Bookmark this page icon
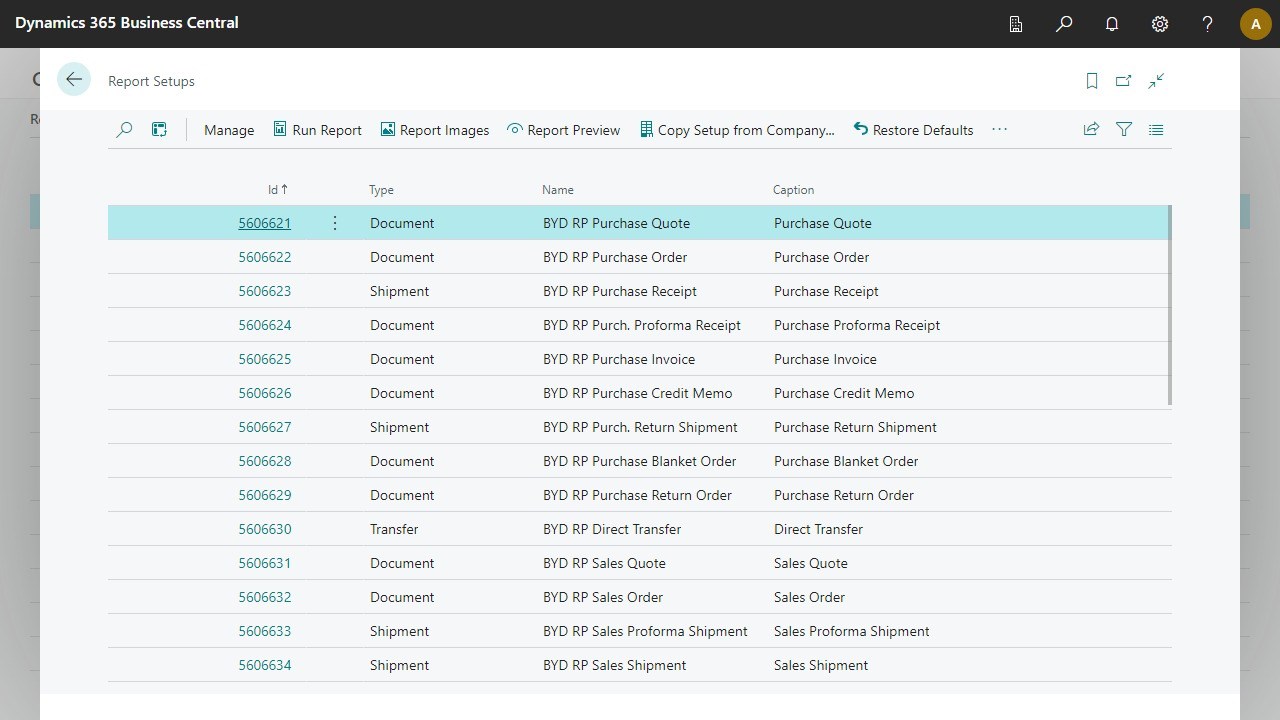 [x=1092, y=81]
